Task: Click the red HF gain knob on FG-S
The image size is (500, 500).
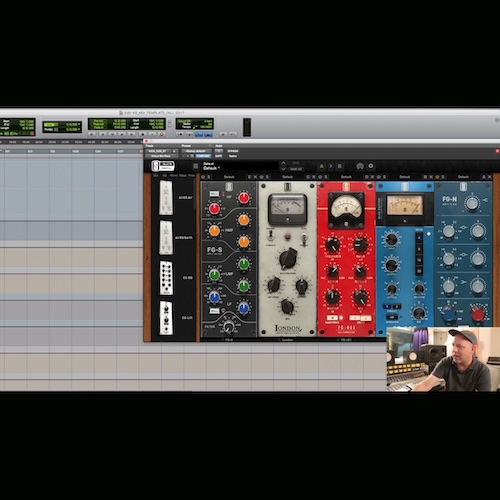Action: click(x=244, y=198)
